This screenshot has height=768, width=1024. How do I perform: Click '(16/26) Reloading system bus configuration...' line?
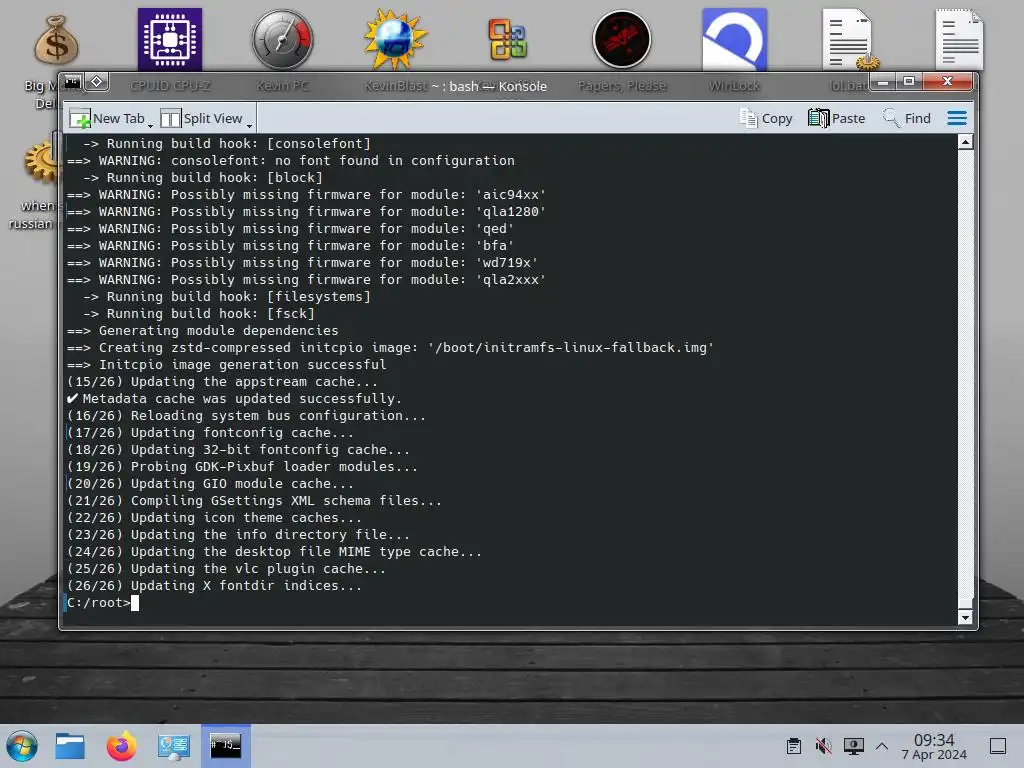click(246, 416)
